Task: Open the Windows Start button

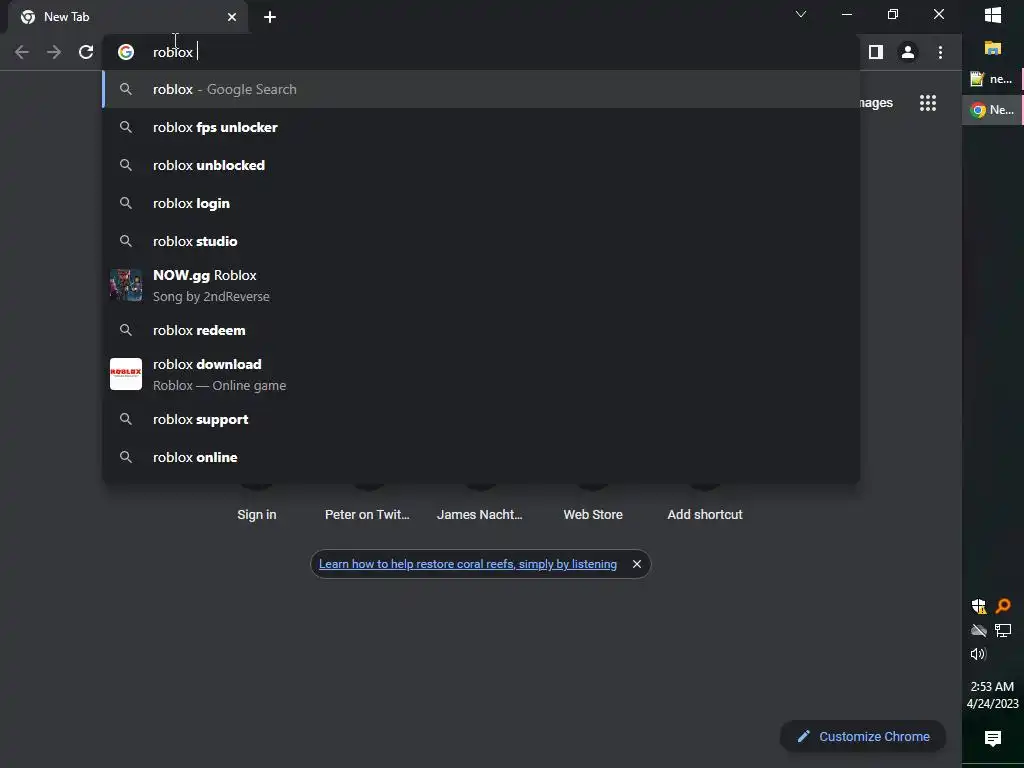Action: click(x=993, y=15)
